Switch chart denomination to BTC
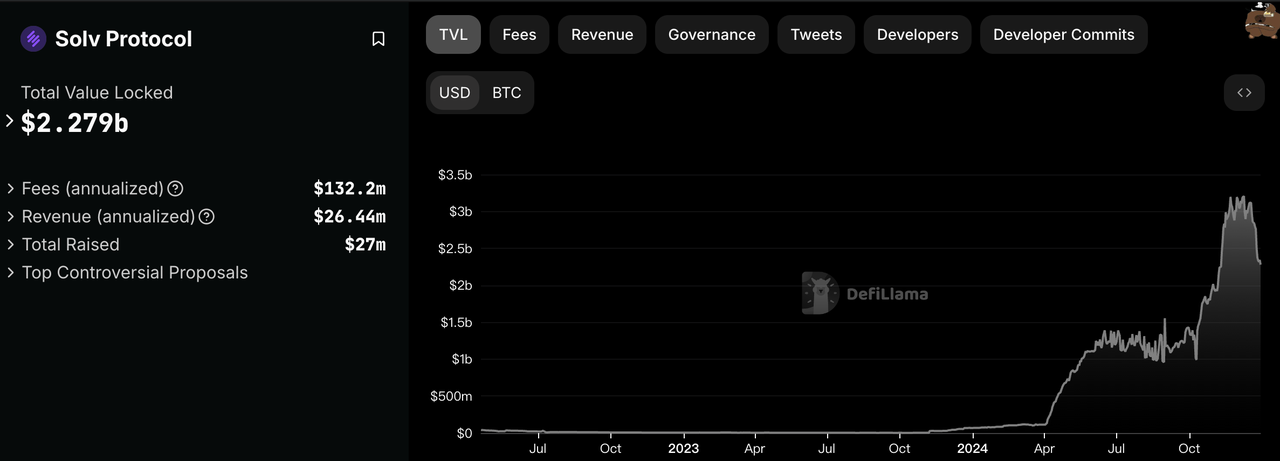Screen dimensions: 1280x461 pyautogui.click(x=506, y=93)
